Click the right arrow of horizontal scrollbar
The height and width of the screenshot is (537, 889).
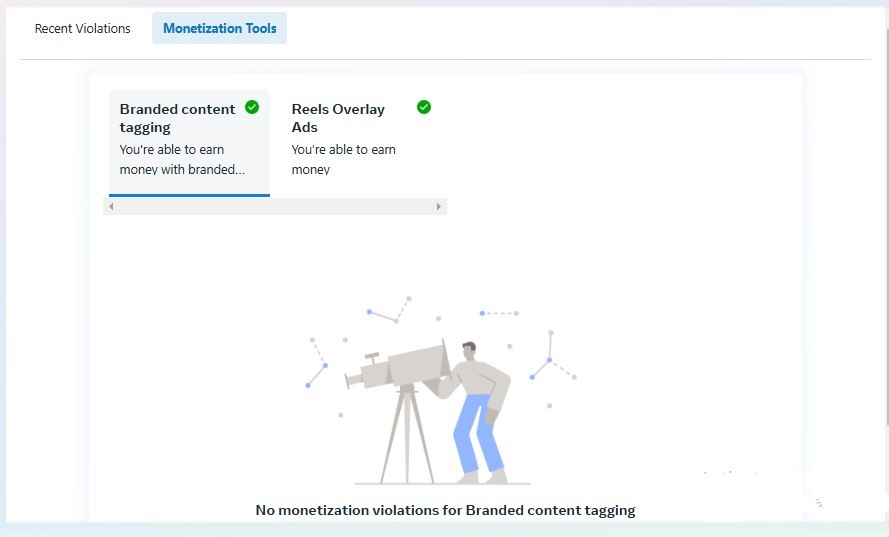[x=439, y=206]
